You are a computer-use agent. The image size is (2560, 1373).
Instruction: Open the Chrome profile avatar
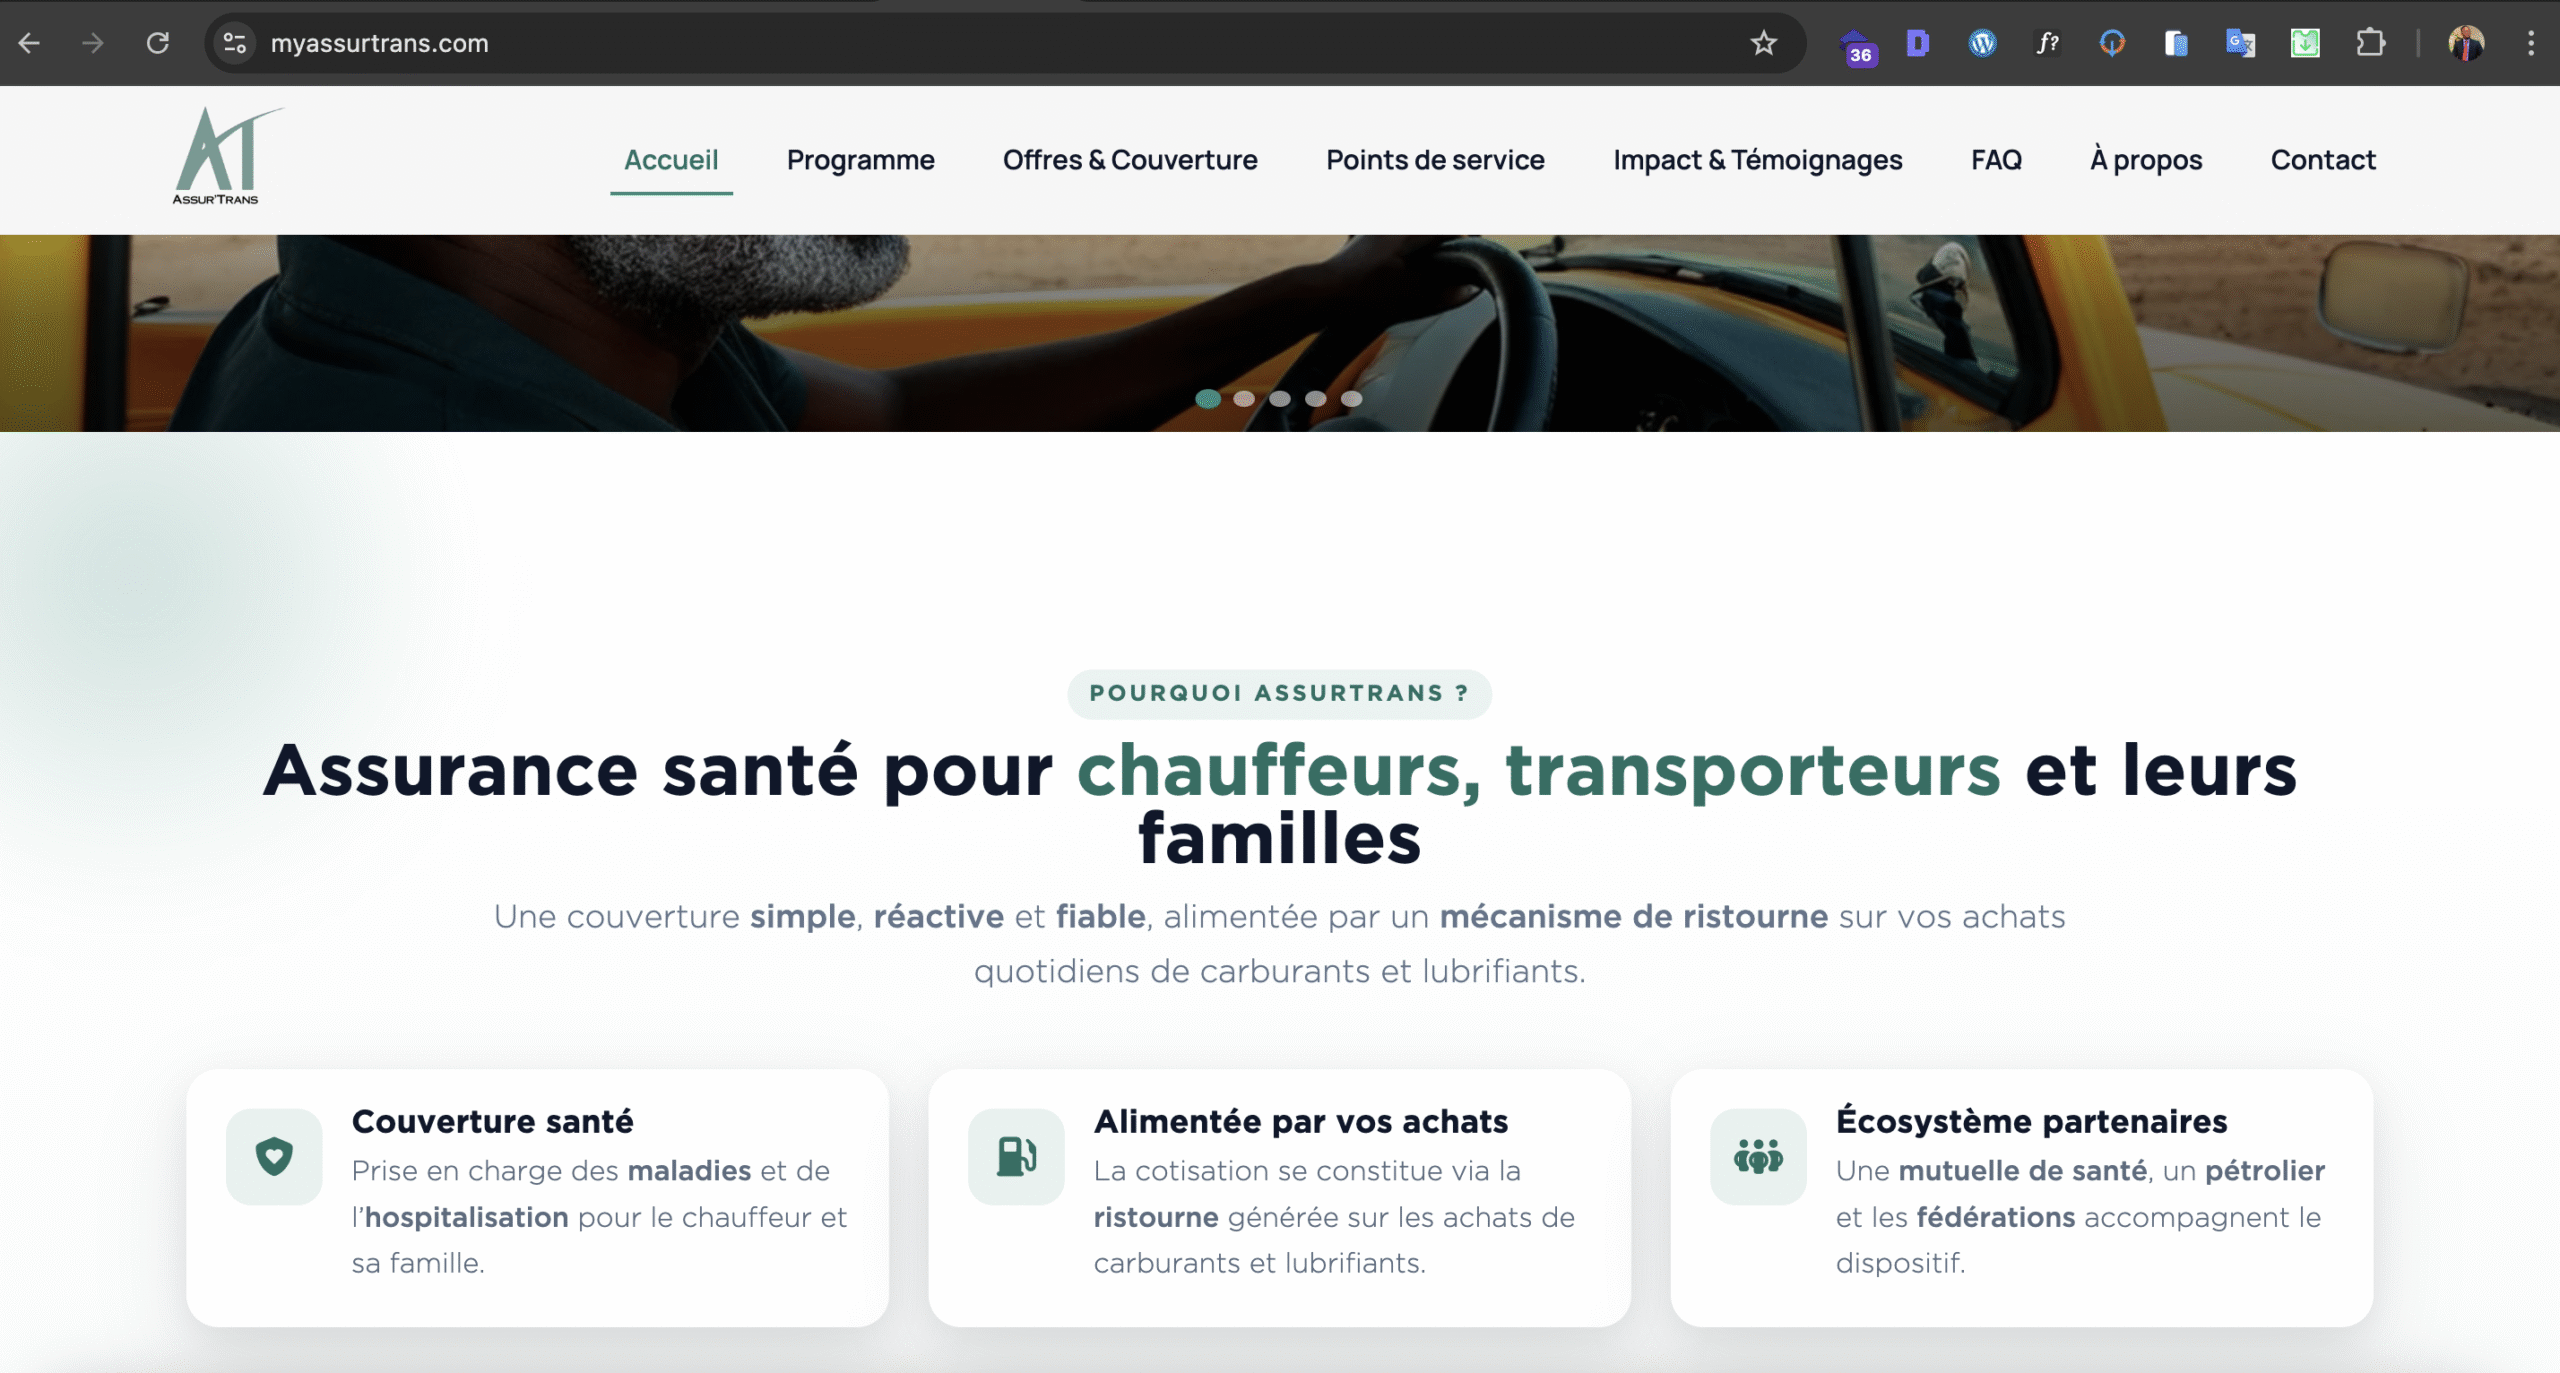[x=2466, y=43]
